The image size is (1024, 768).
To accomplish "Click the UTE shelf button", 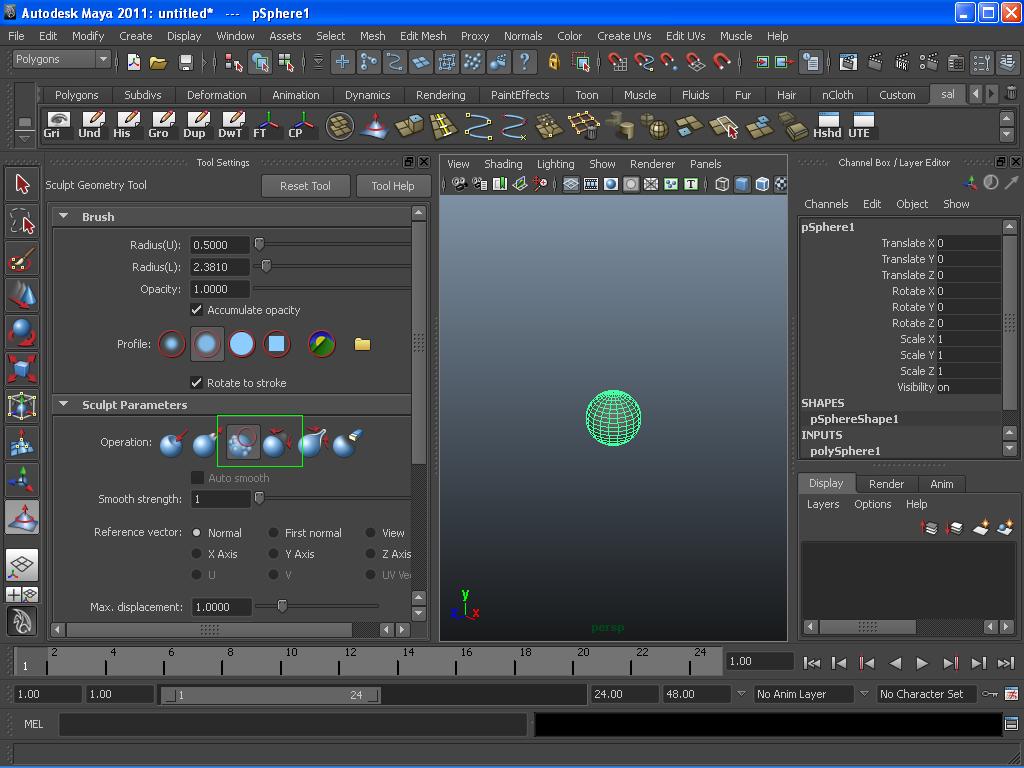I will [x=863, y=125].
